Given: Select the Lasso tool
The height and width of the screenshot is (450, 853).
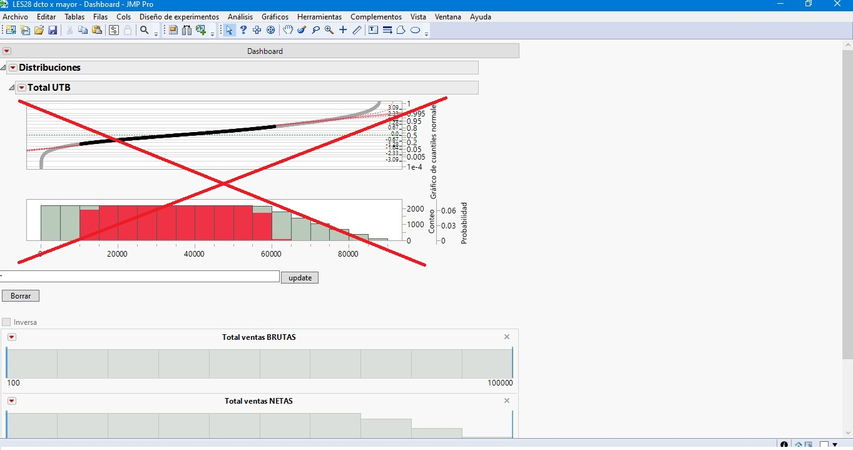Looking at the screenshot, I should (315, 31).
